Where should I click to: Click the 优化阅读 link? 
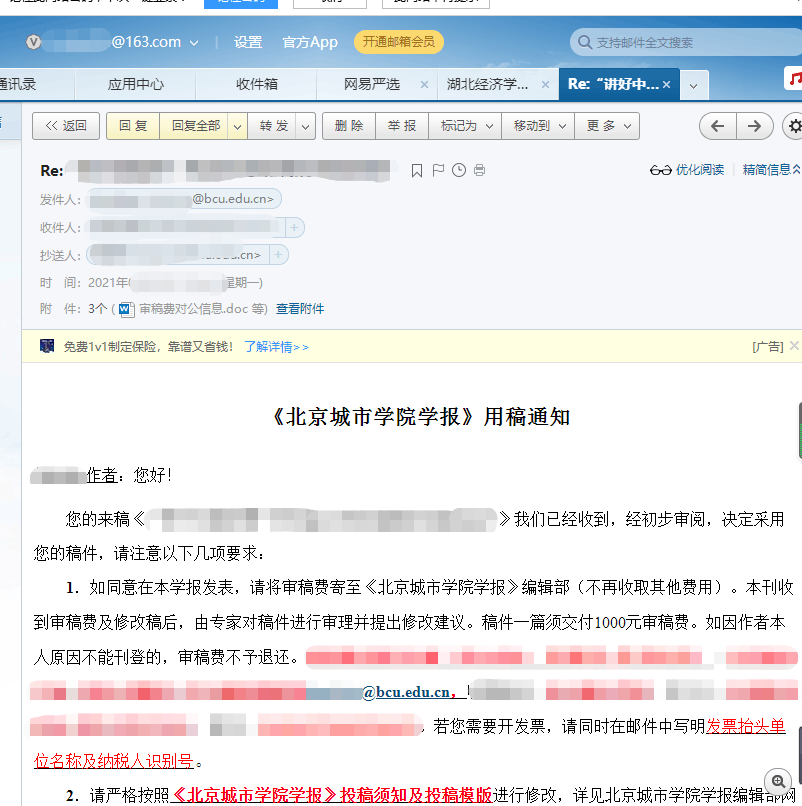tap(700, 170)
